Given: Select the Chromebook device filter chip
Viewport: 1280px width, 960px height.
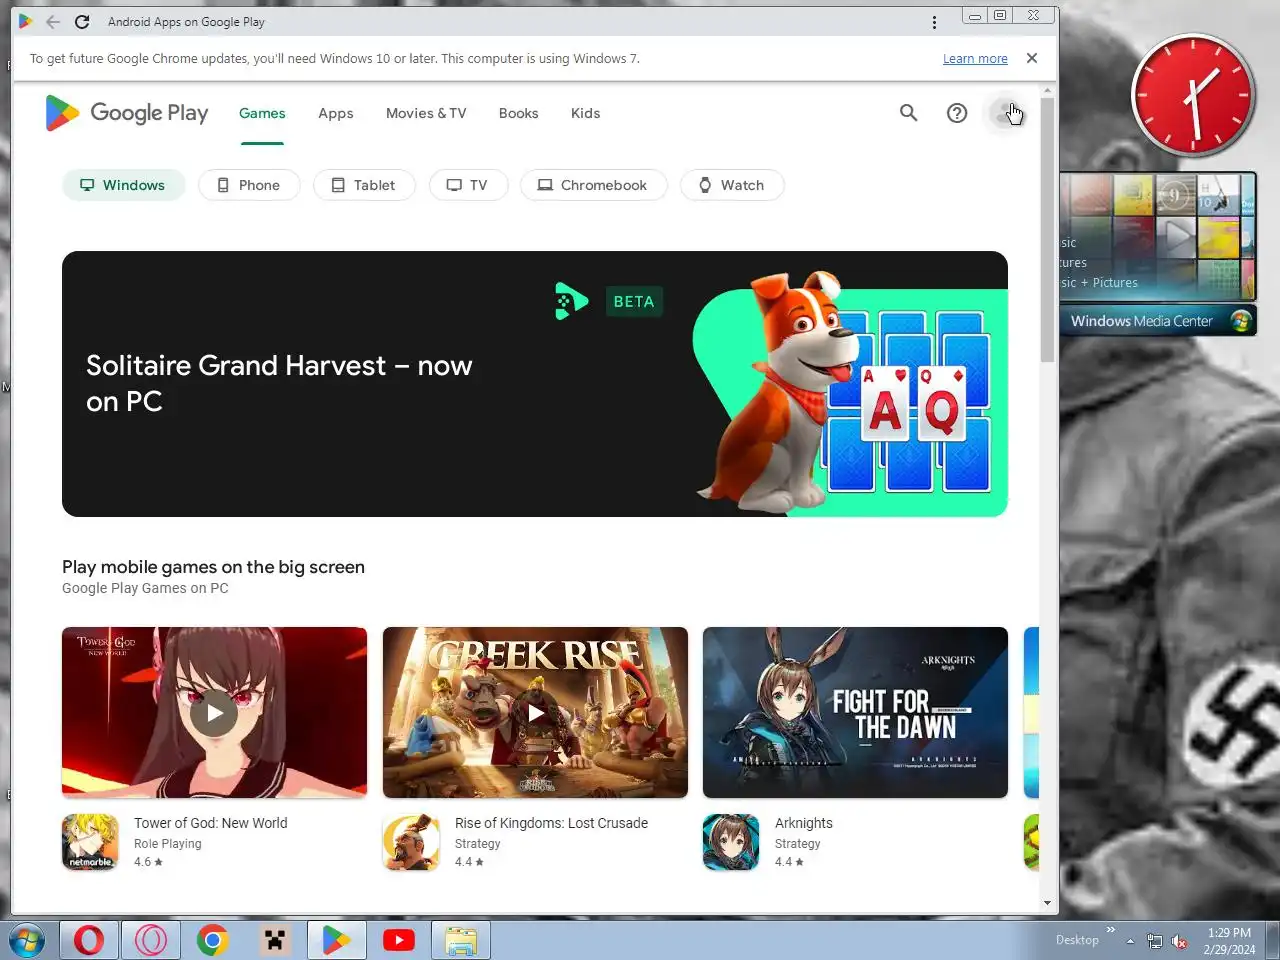Looking at the screenshot, I should 593,185.
